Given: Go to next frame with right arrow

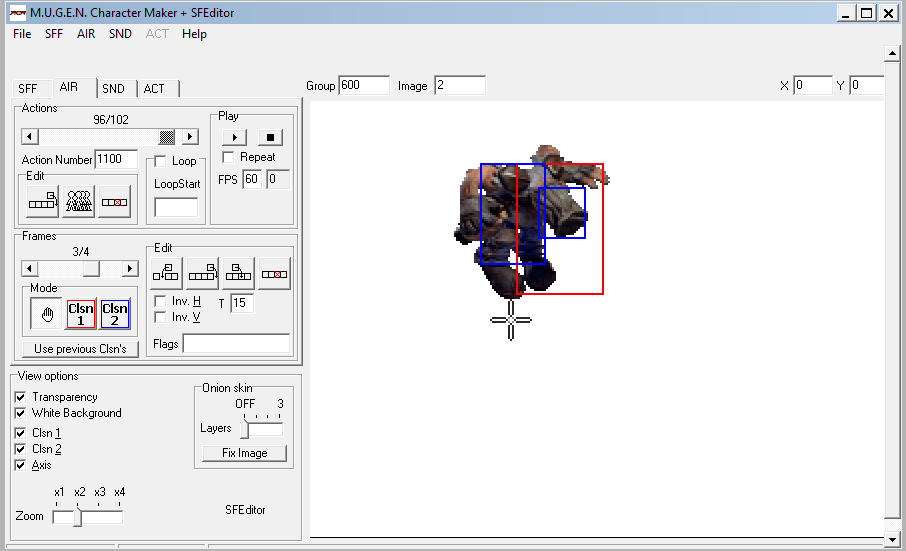Looking at the screenshot, I should click(130, 269).
